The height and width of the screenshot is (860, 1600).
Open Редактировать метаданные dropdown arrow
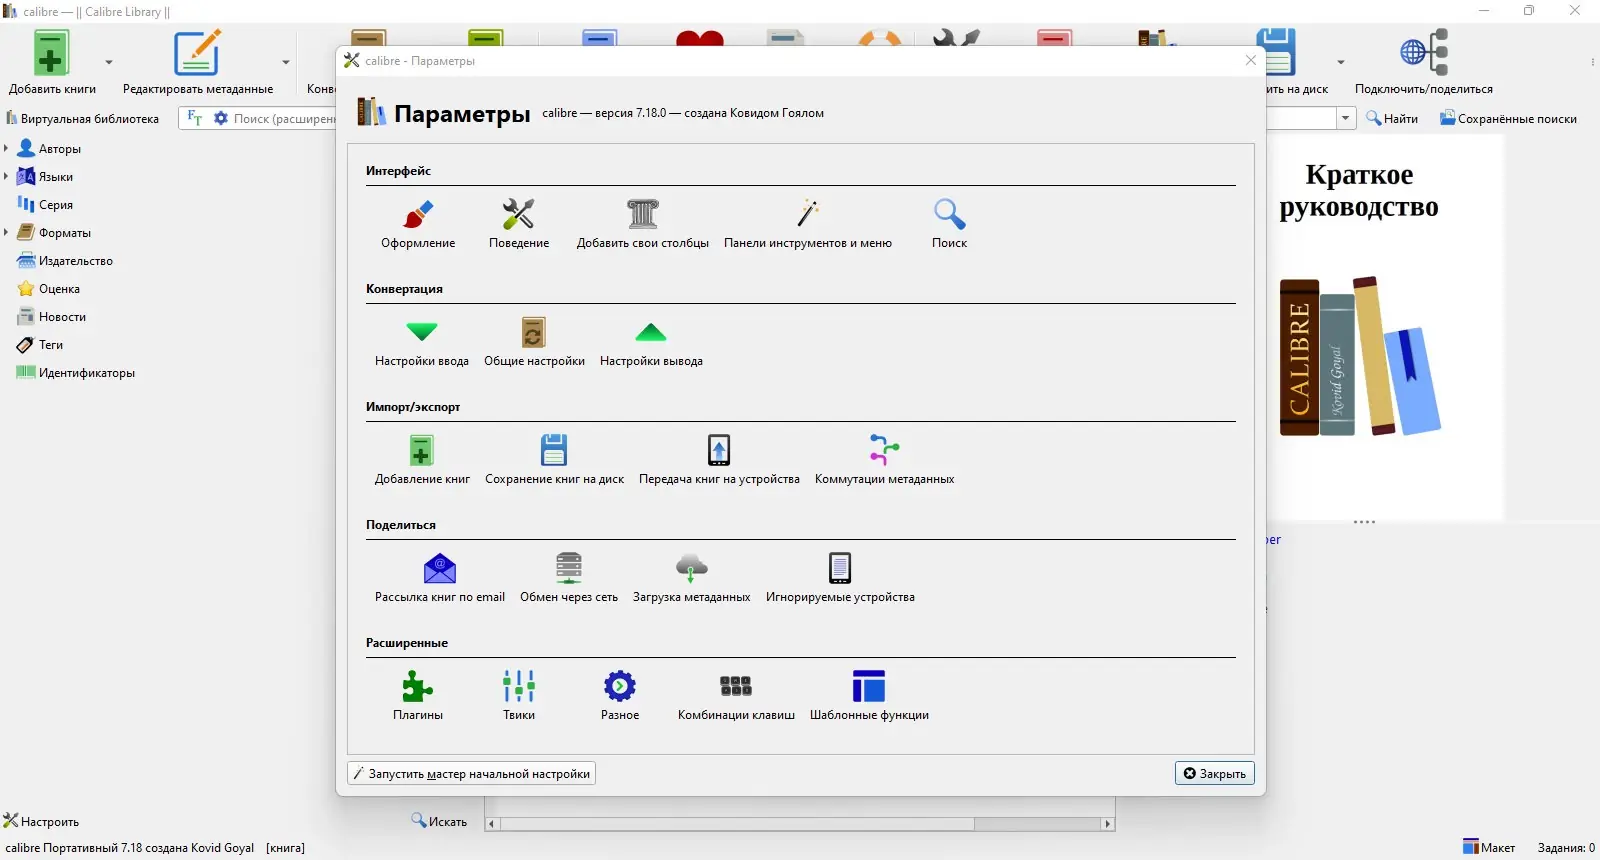(286, 62)
